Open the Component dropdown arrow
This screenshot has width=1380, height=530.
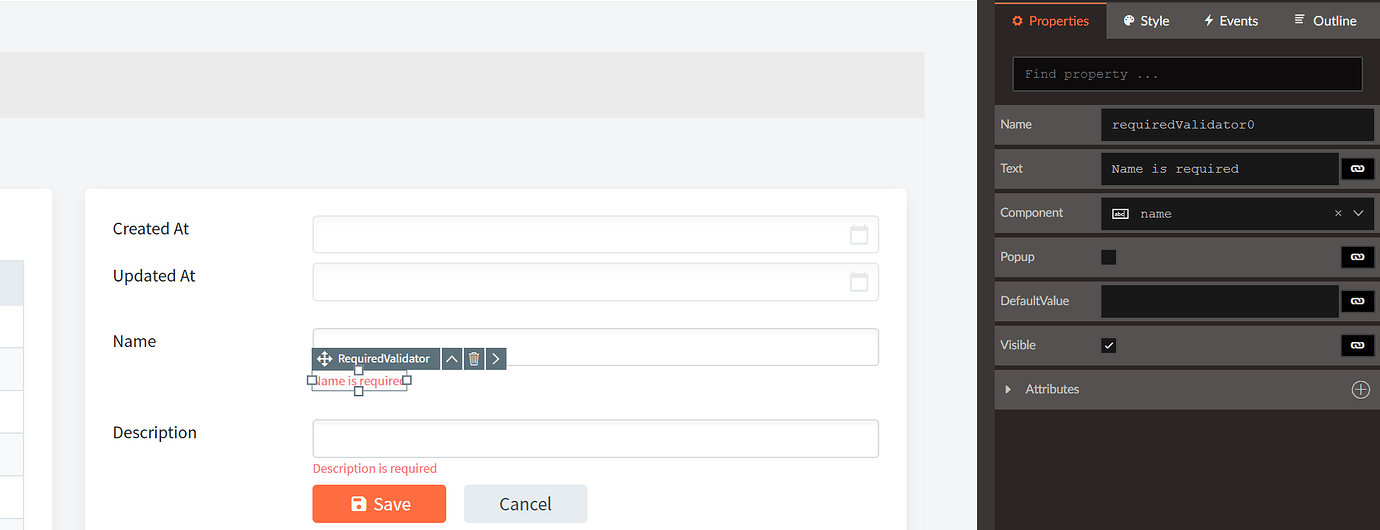(1358, 213)
